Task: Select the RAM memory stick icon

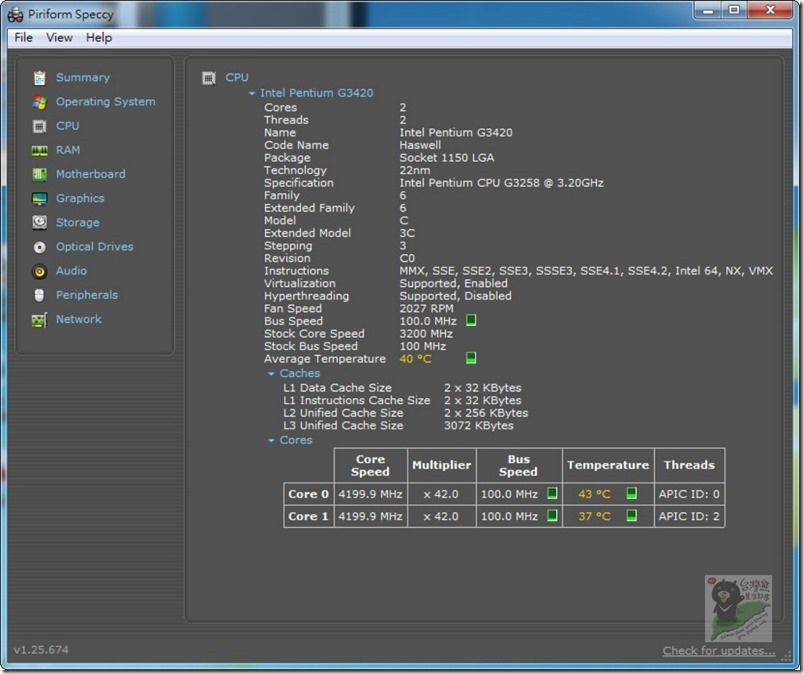Action: [x=39, y=150]
